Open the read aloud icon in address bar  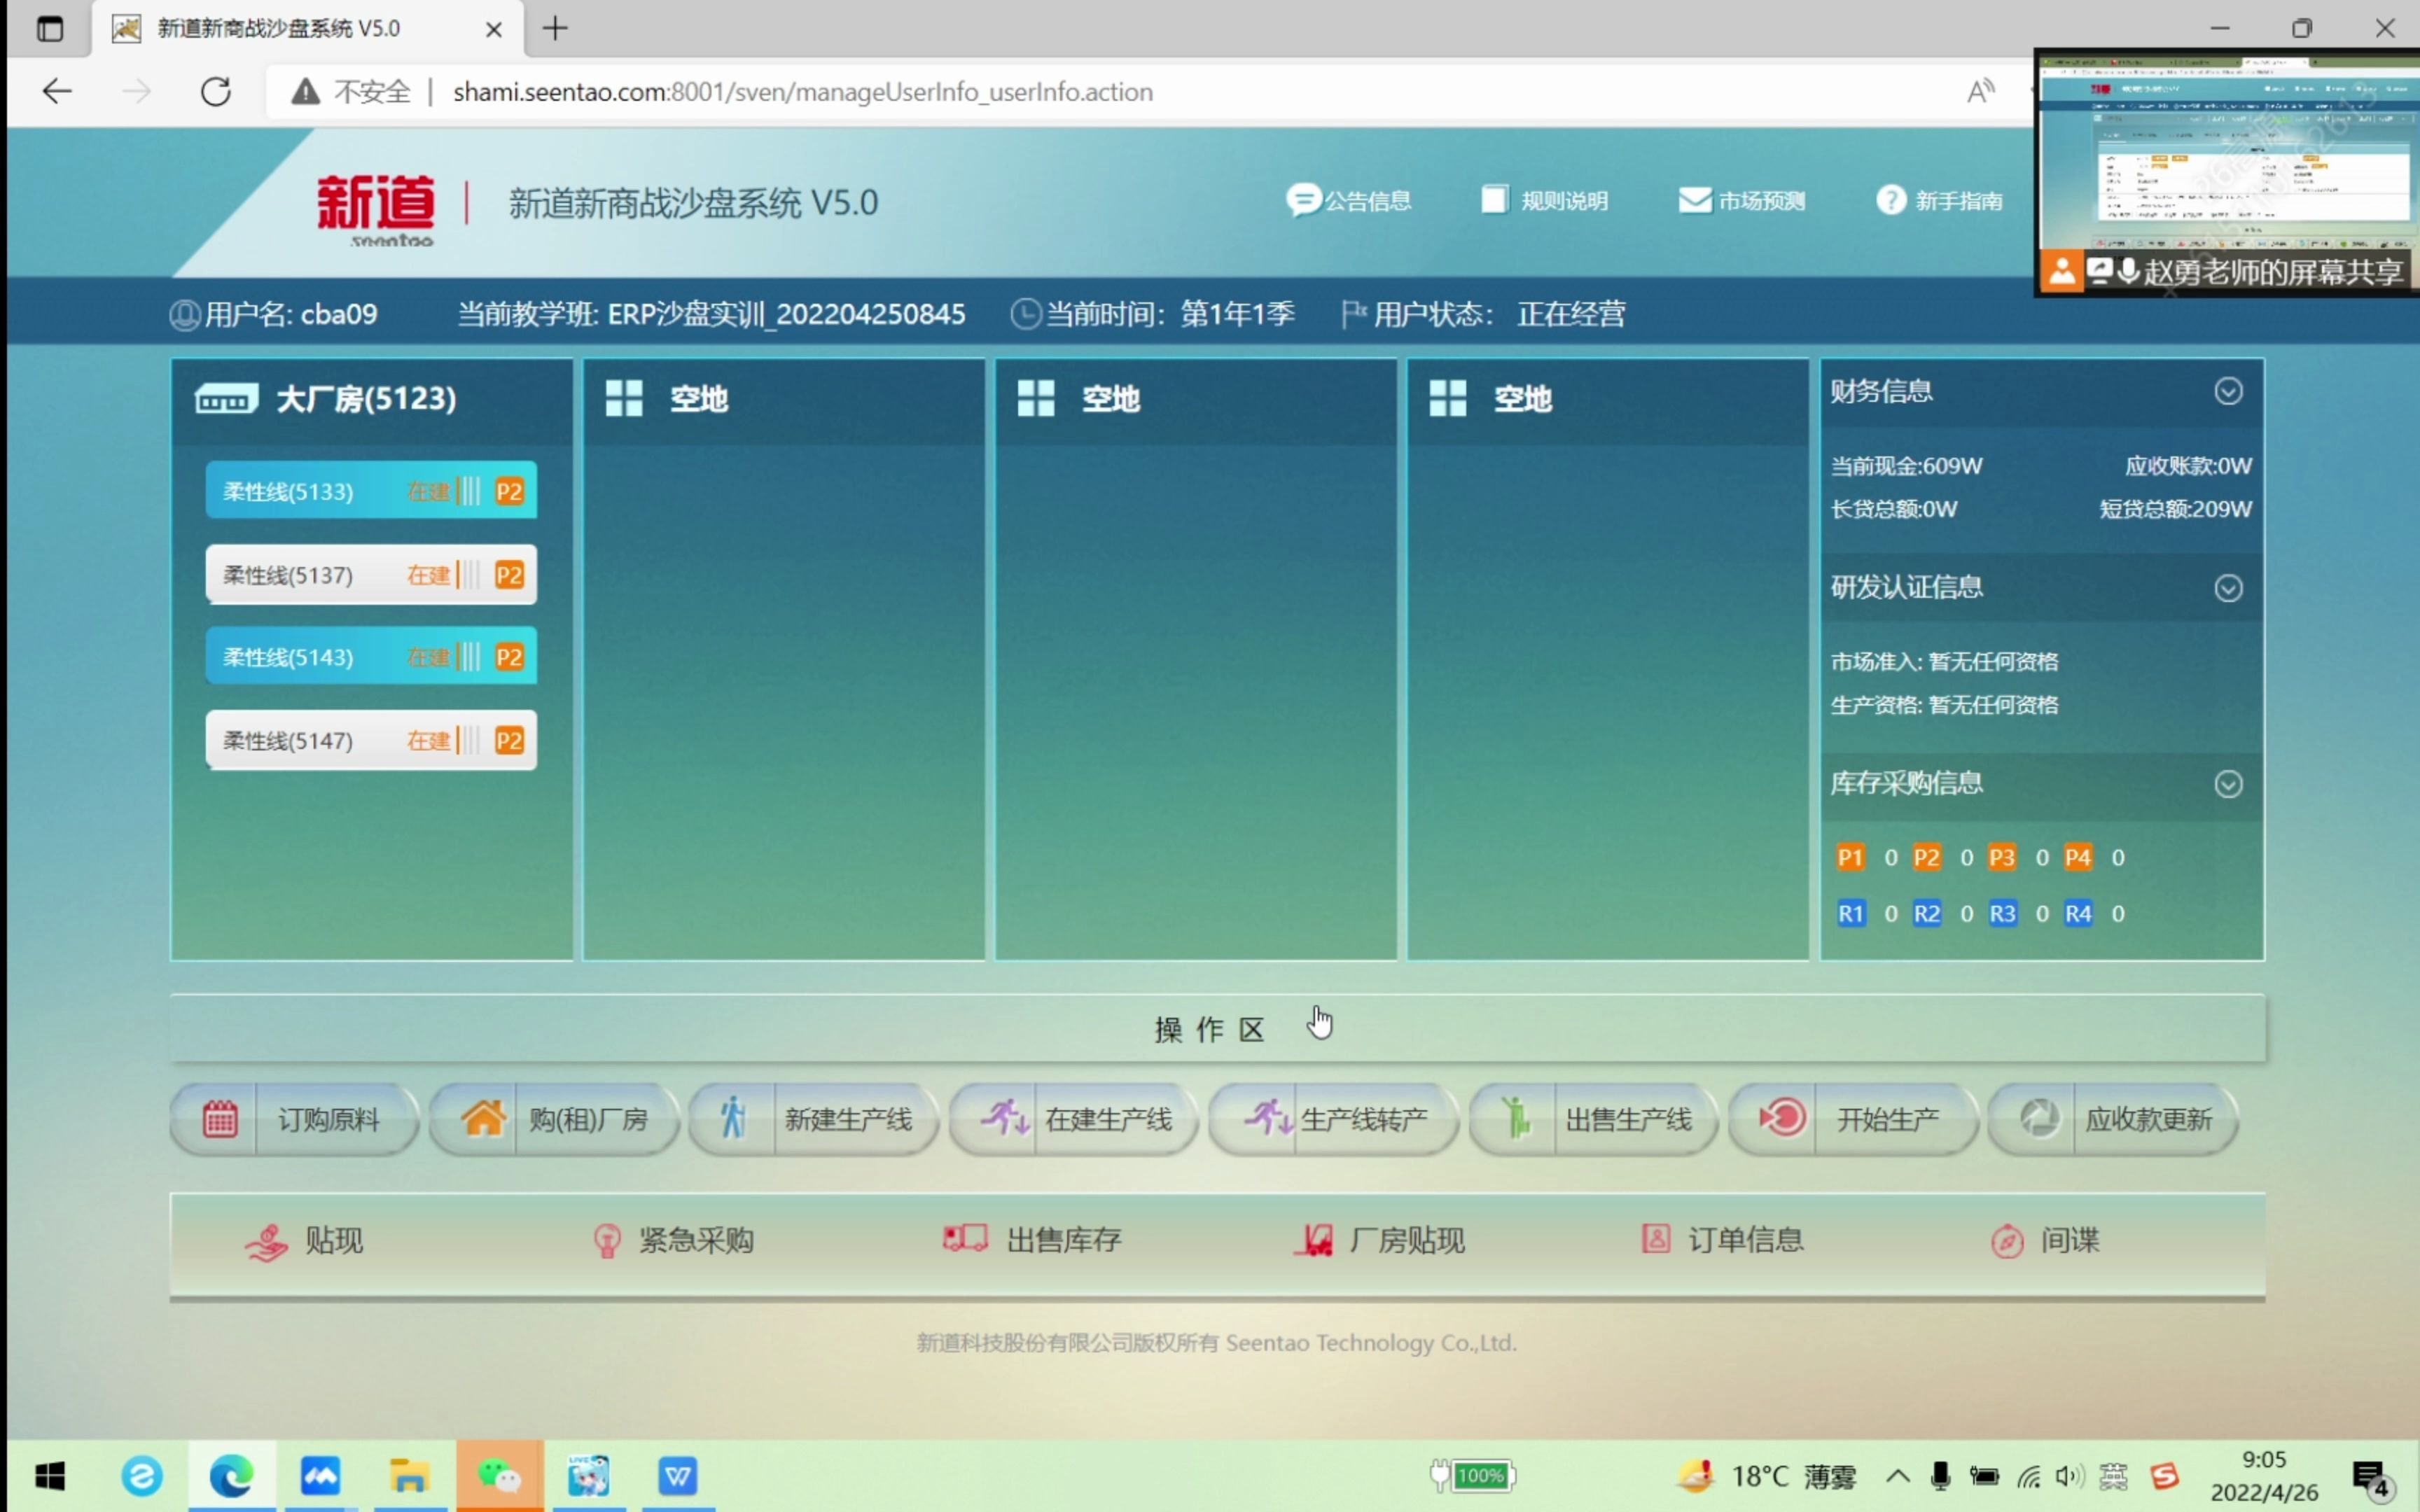click(1980, 92)
